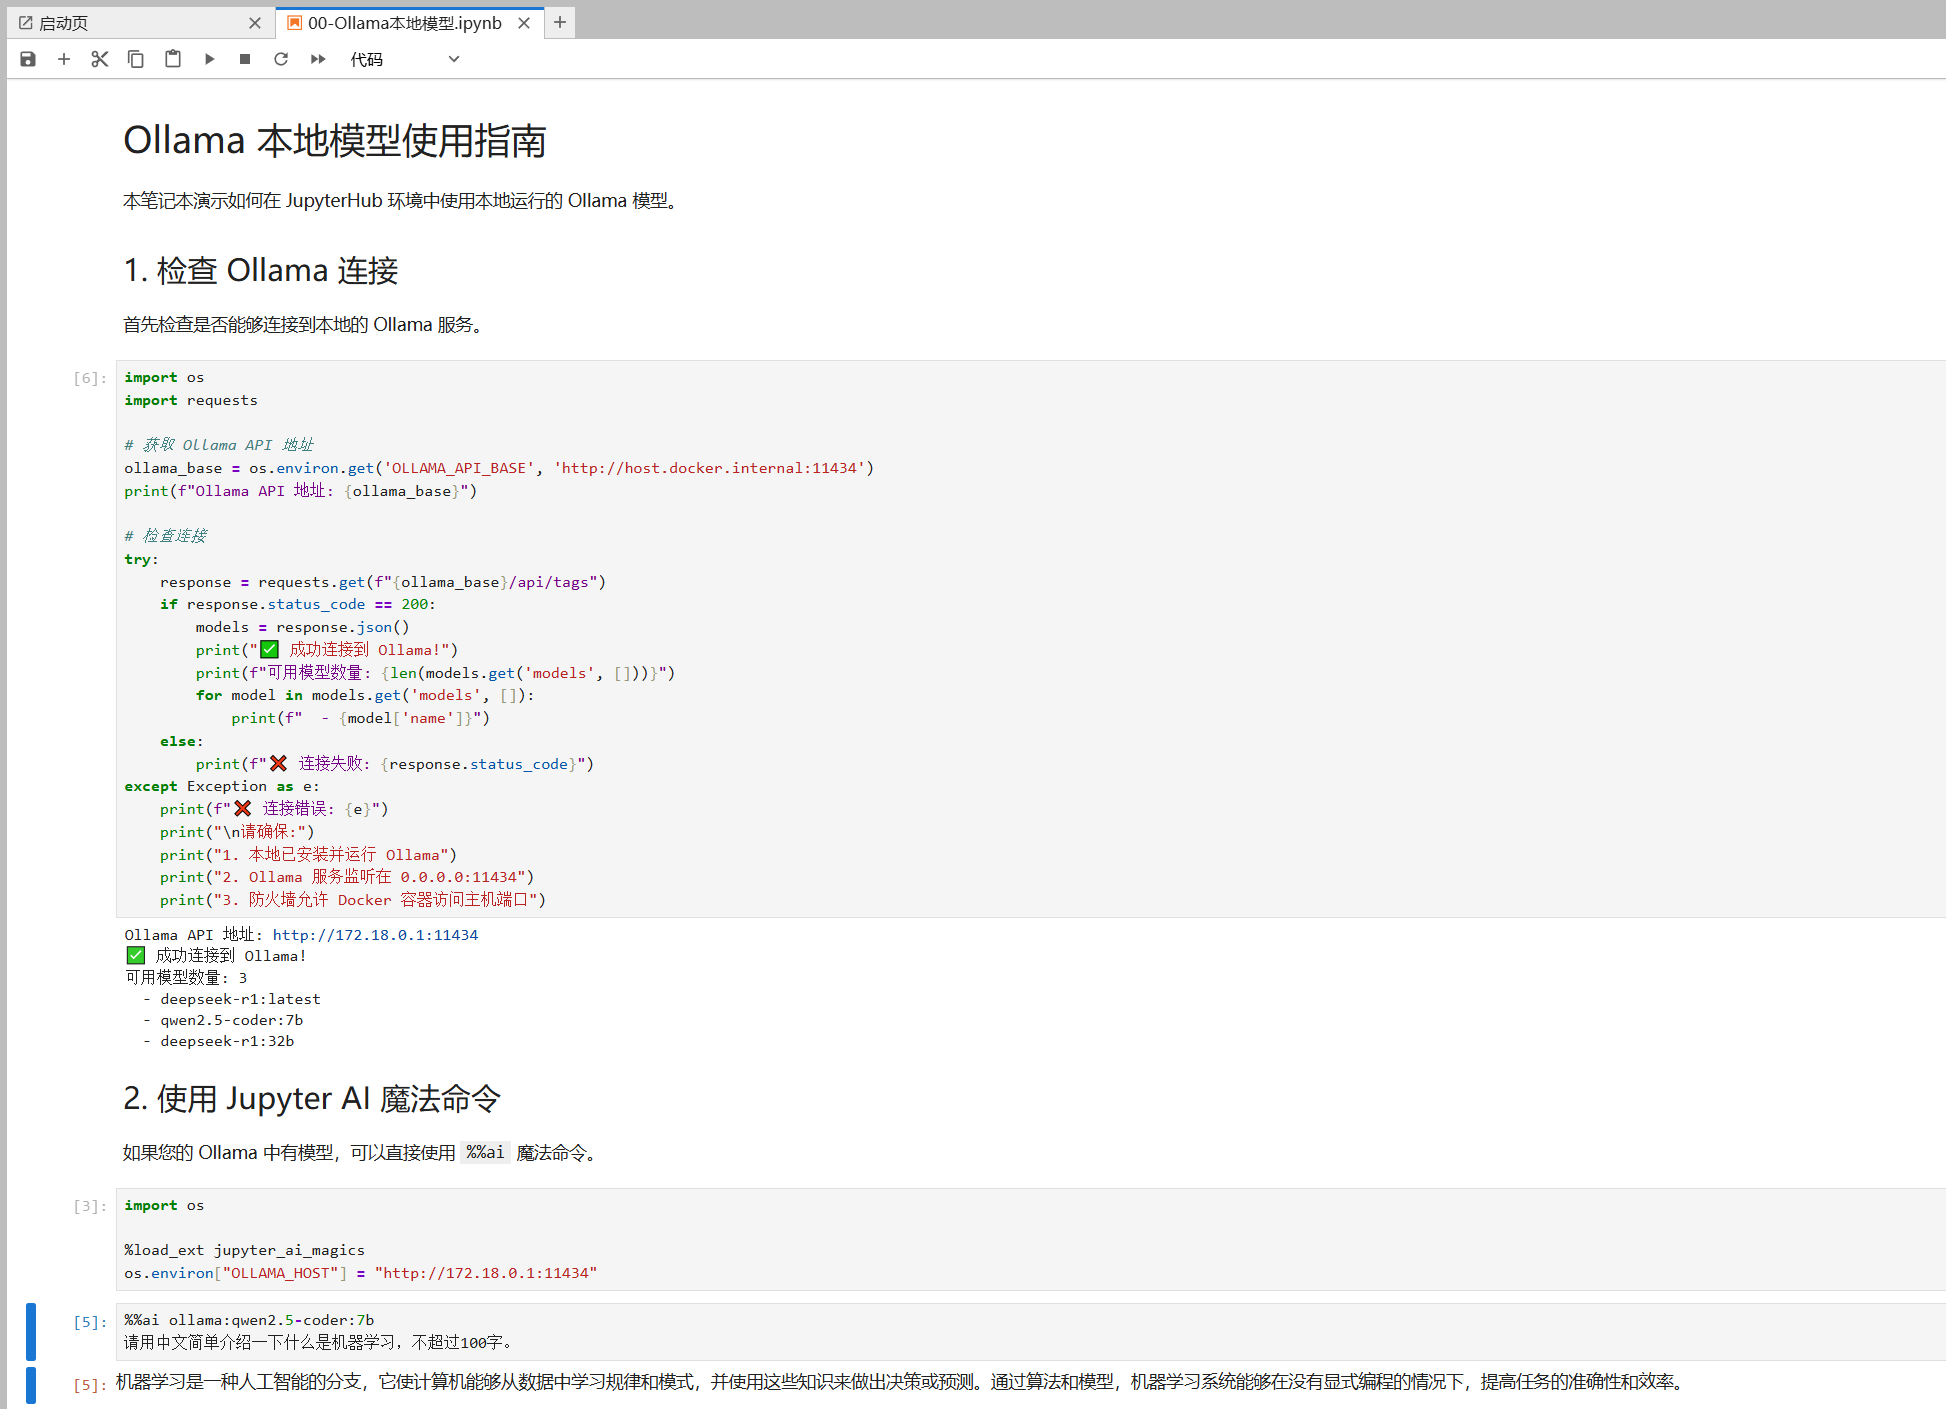This screenshot has height=1409, width=1946.
Task: Copy the selected cell
Action: point(136,59)
